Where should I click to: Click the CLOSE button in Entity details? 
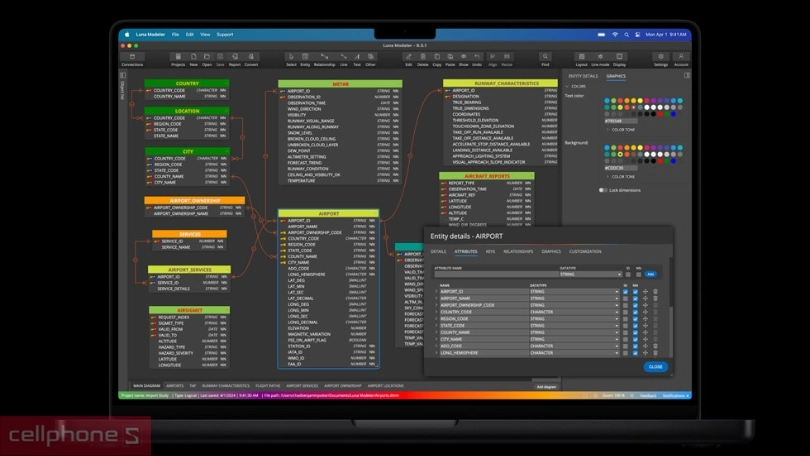(654, 367)
